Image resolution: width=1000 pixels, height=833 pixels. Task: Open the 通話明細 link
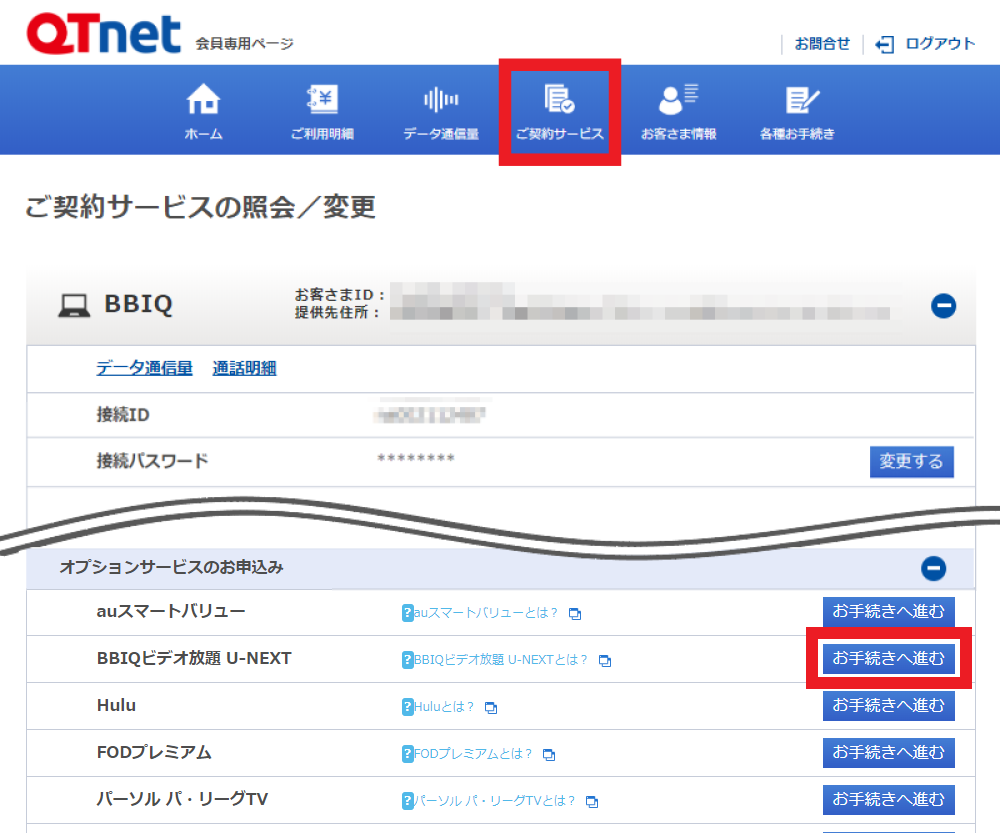click(244, 368)
